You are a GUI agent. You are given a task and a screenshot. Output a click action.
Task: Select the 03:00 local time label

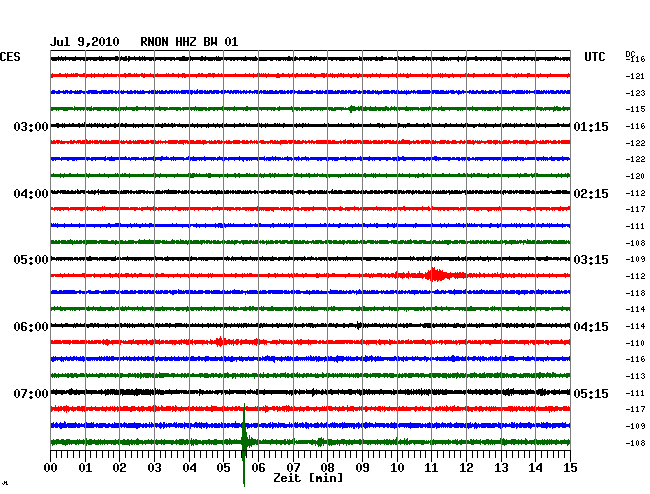pyautogui.click(x=31, y=126)
